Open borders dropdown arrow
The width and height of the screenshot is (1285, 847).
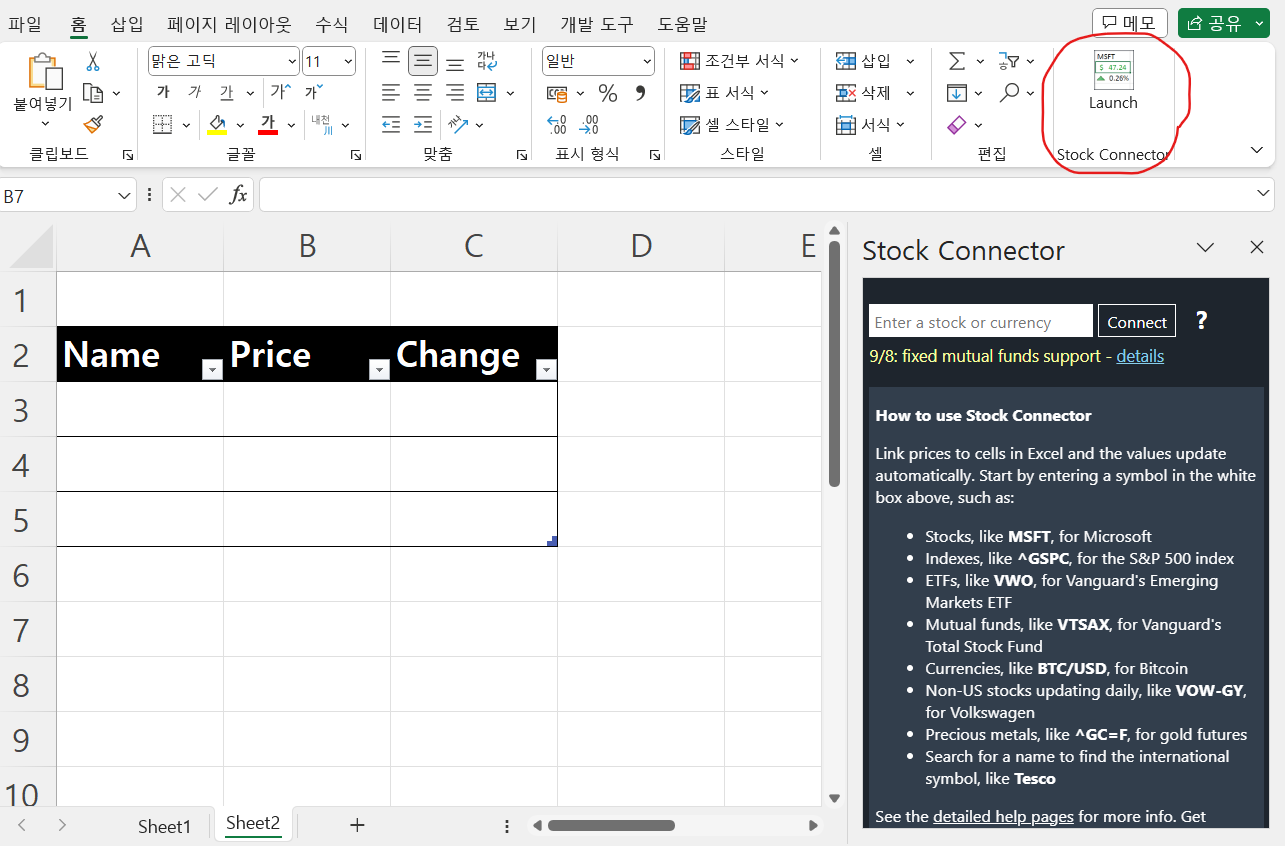tap(186, 125)
